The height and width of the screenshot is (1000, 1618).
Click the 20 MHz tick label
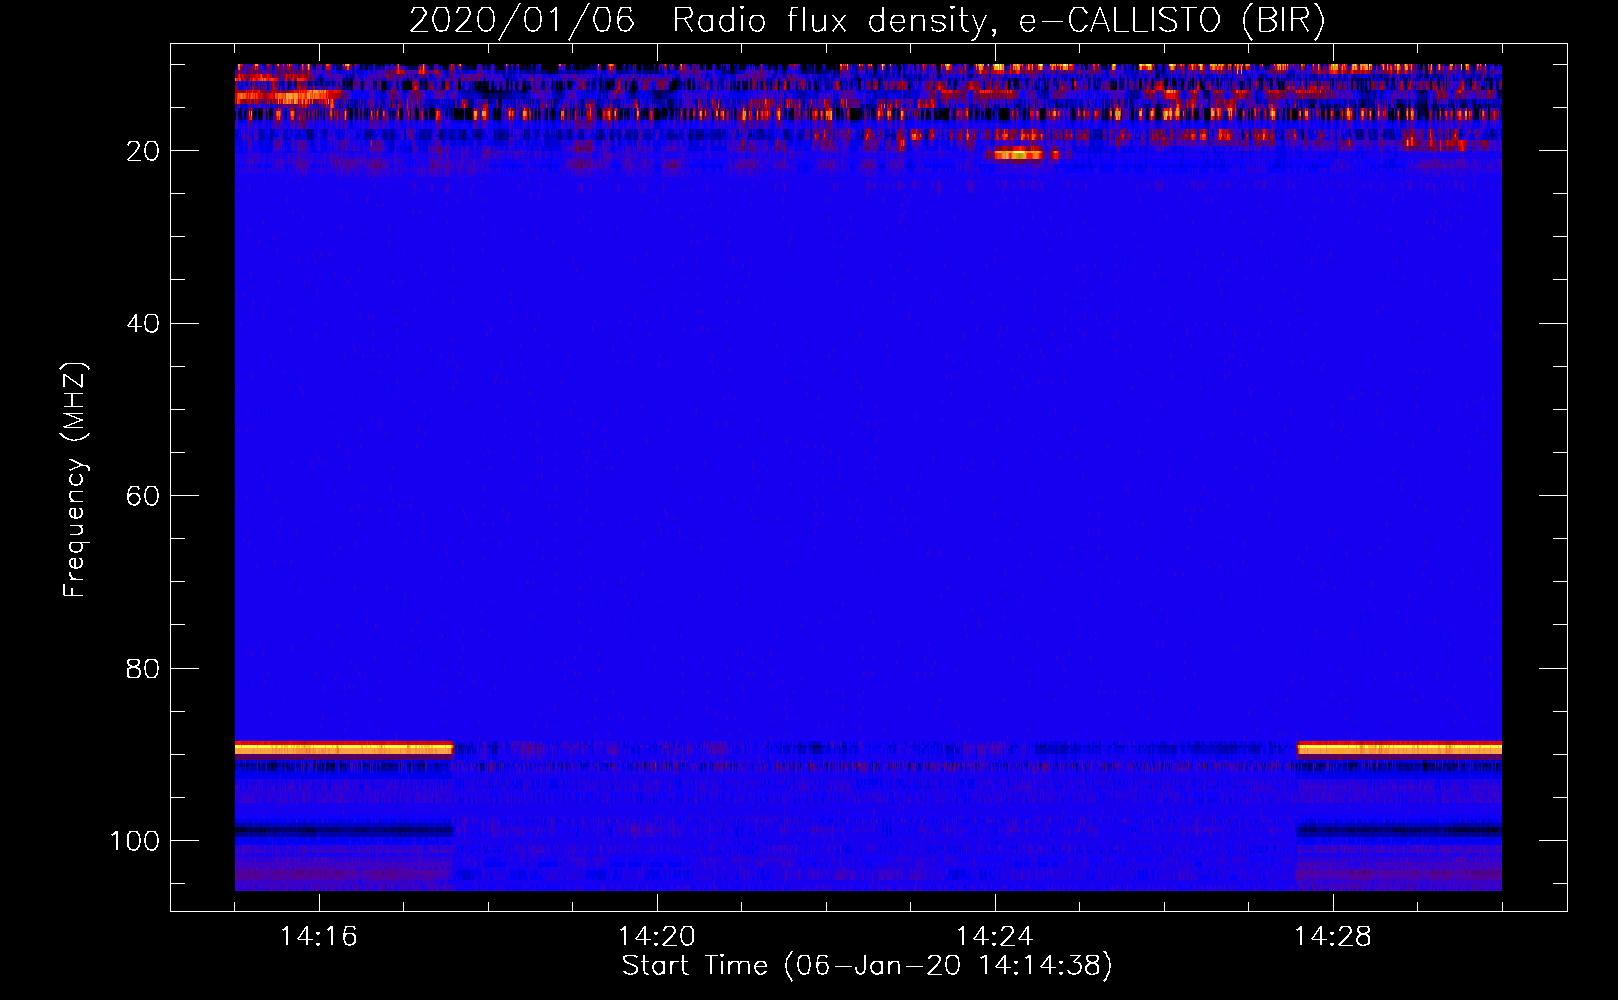click(143, 151)
